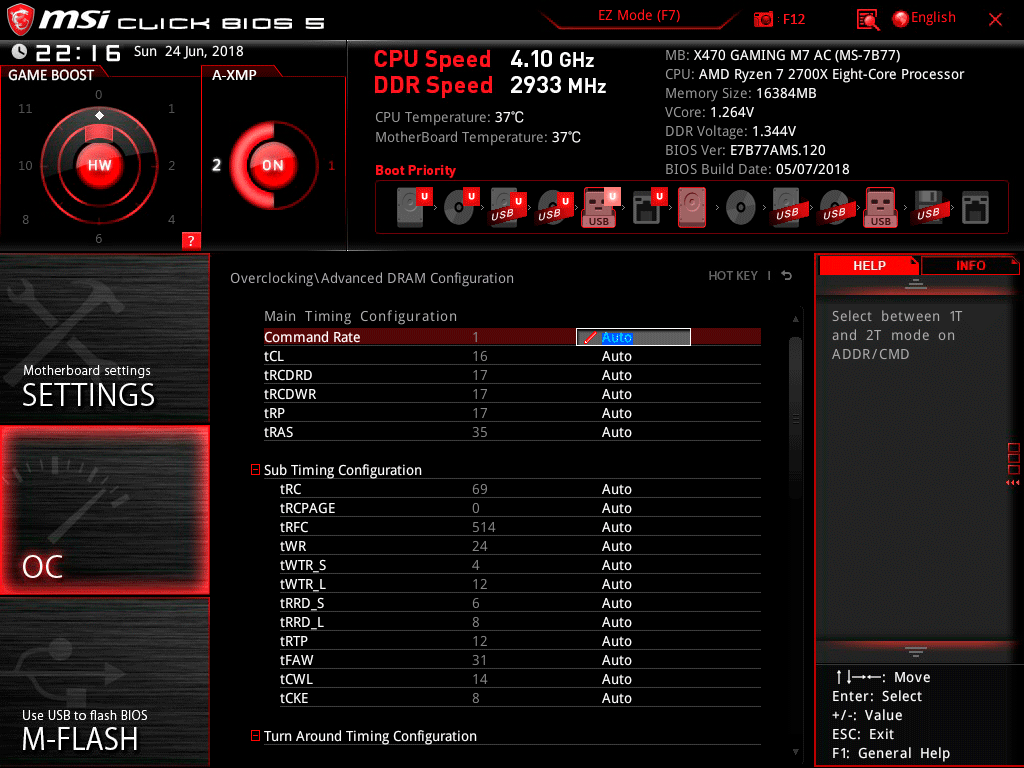Select the highlighted legacy hard disk boot icon
1024x768 pixels.
[x=692, y=207]
